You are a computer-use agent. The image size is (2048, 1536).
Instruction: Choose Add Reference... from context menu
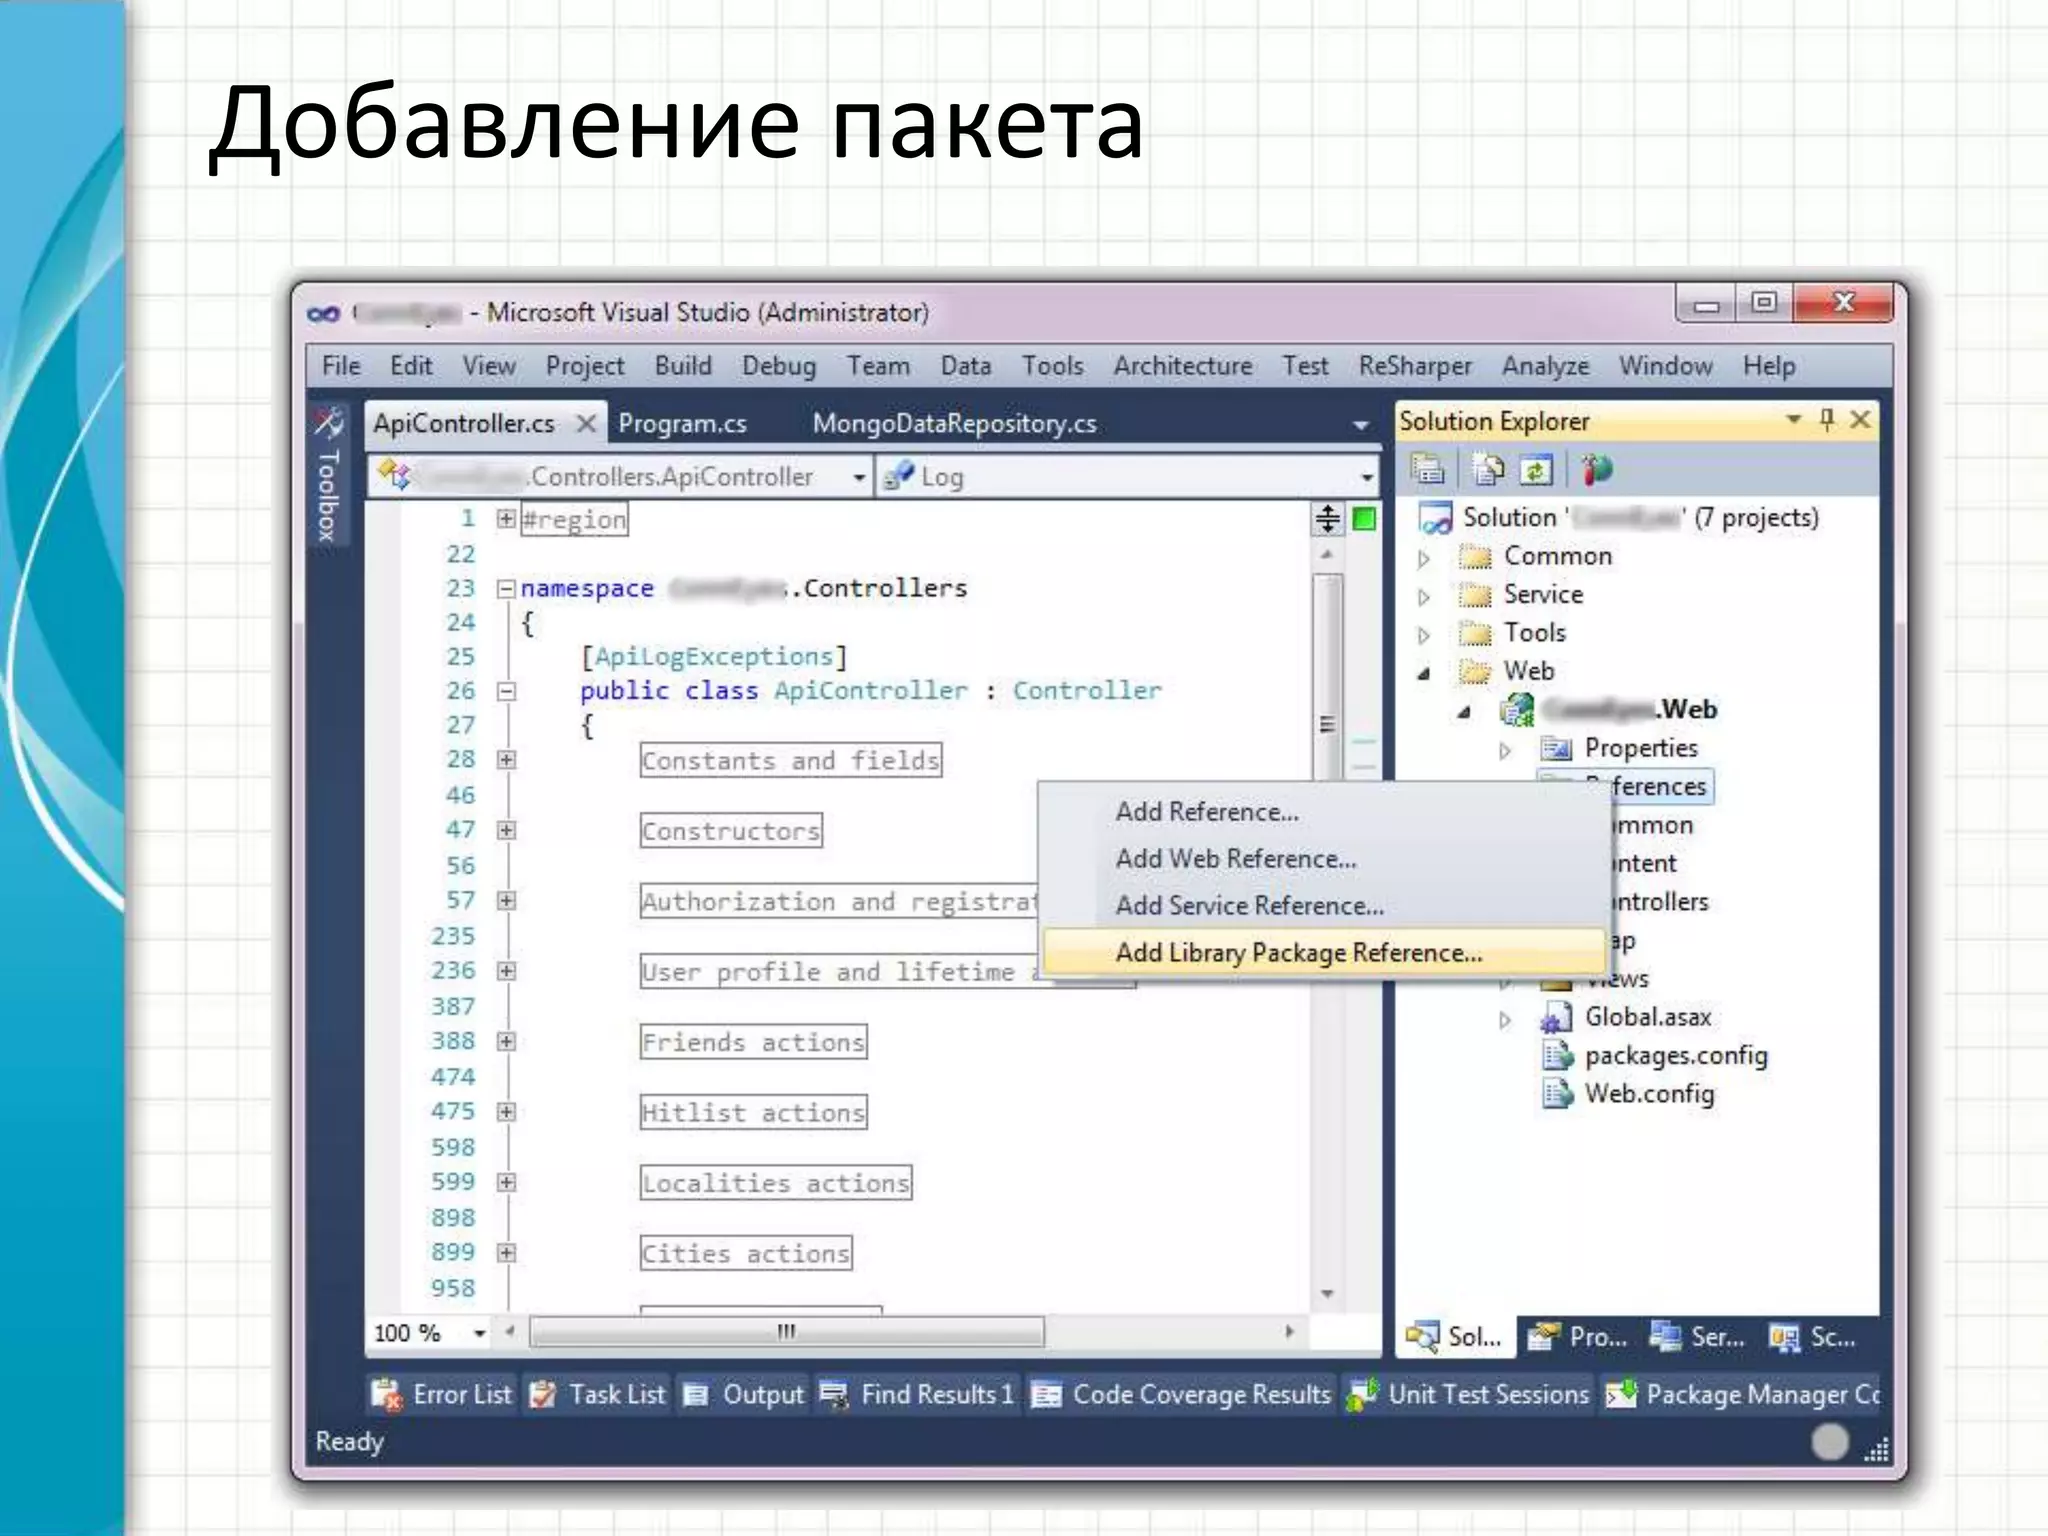(1322, 812)
